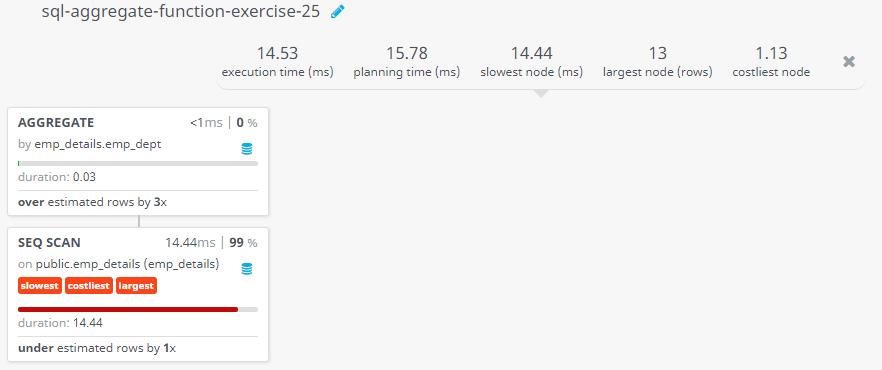
Task: Click the largest node rows statistic
Action: tap(658, 62)
